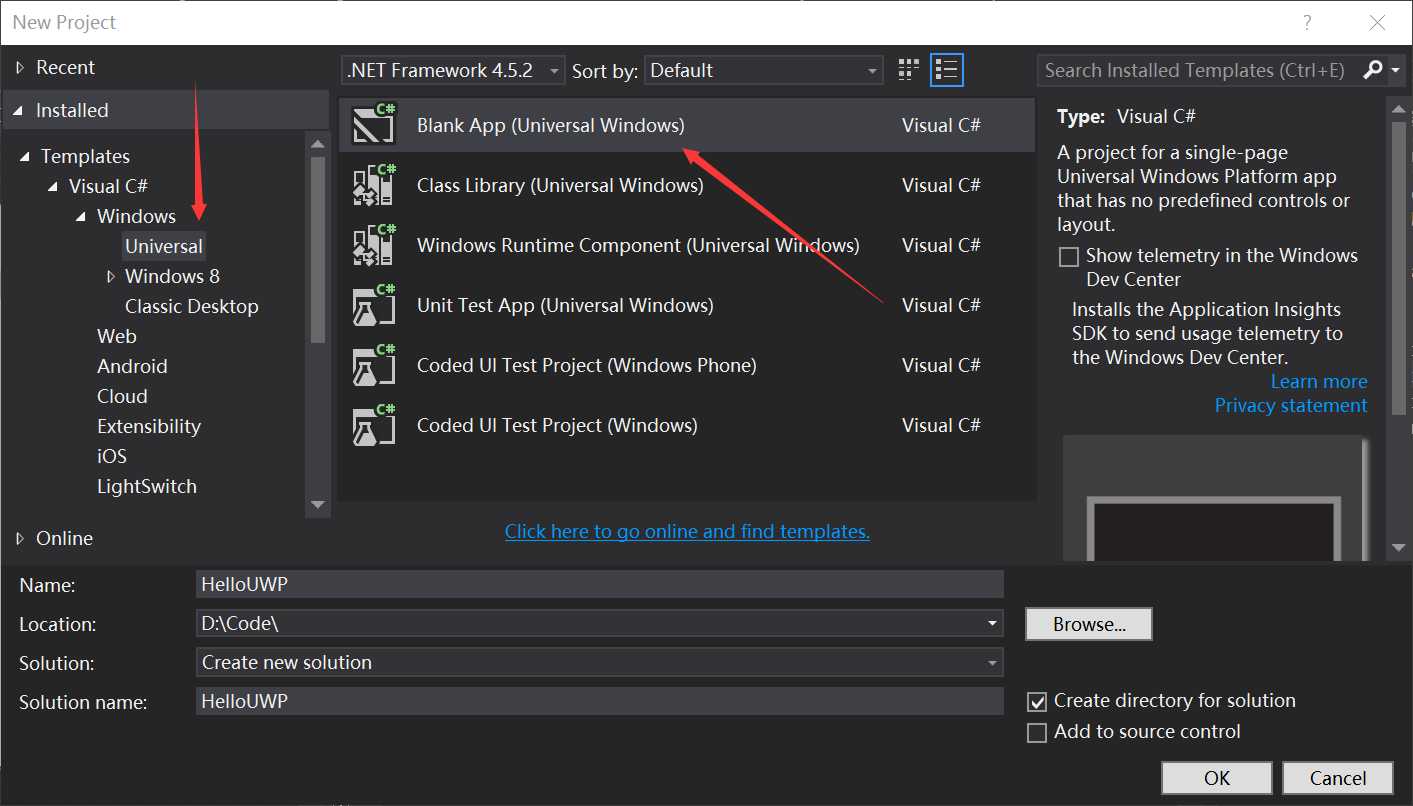Click the Windows Runtime Component template icon
1413x806 pixels.
click(375, 245)
